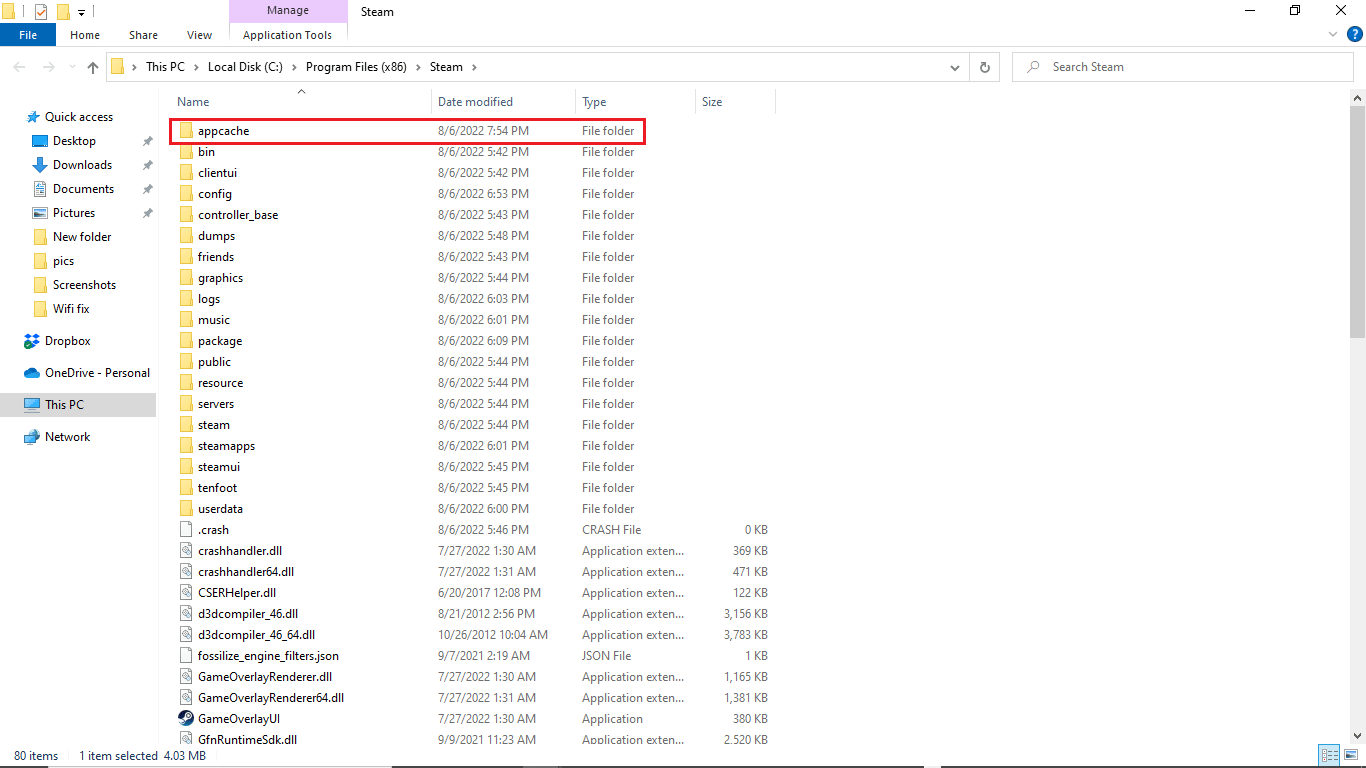
Task: Open Documents in navigation pane
Action: (83, 189)
